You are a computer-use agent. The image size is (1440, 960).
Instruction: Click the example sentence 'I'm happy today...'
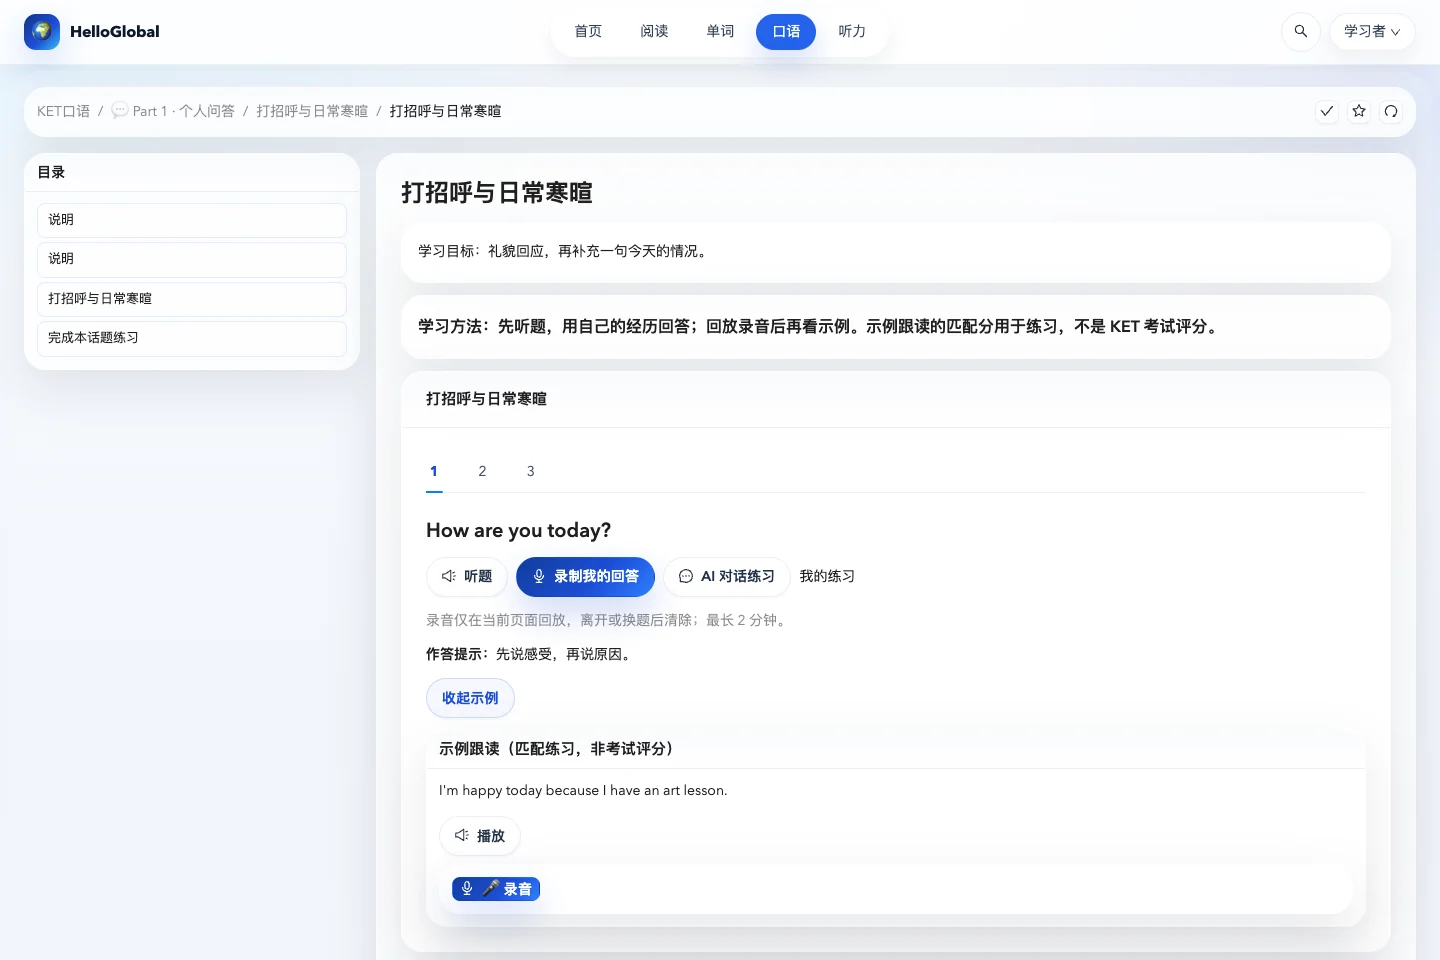[x=583, y=790]
